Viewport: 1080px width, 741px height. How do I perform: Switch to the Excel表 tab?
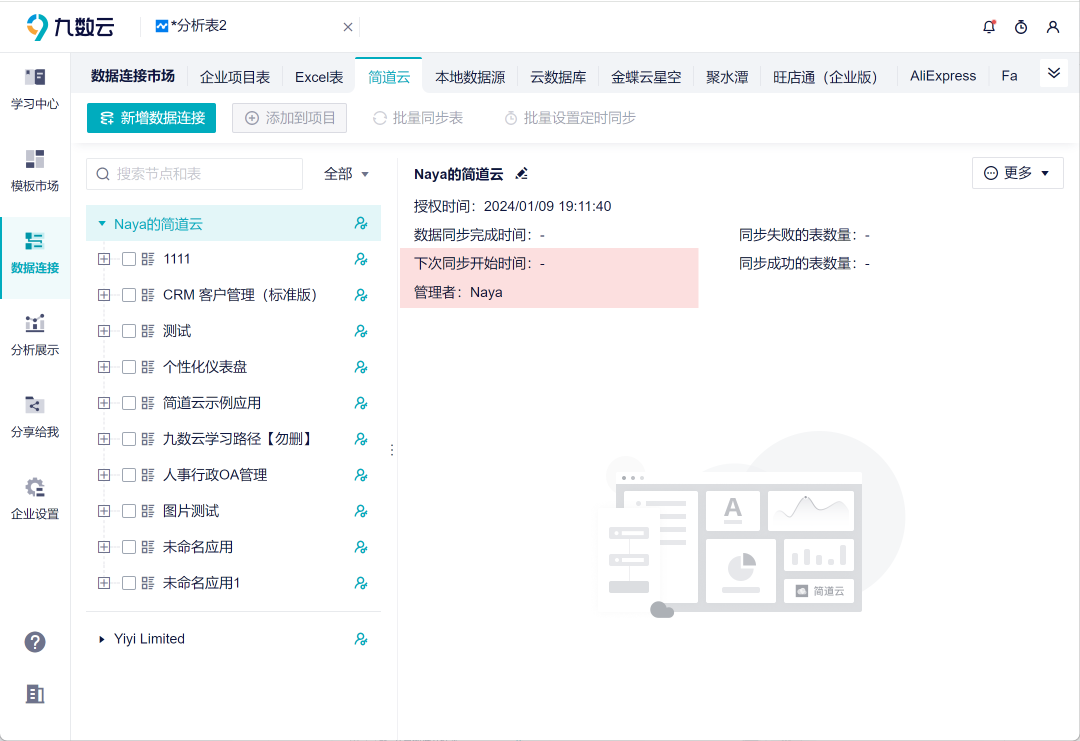[x=319, y=77]
